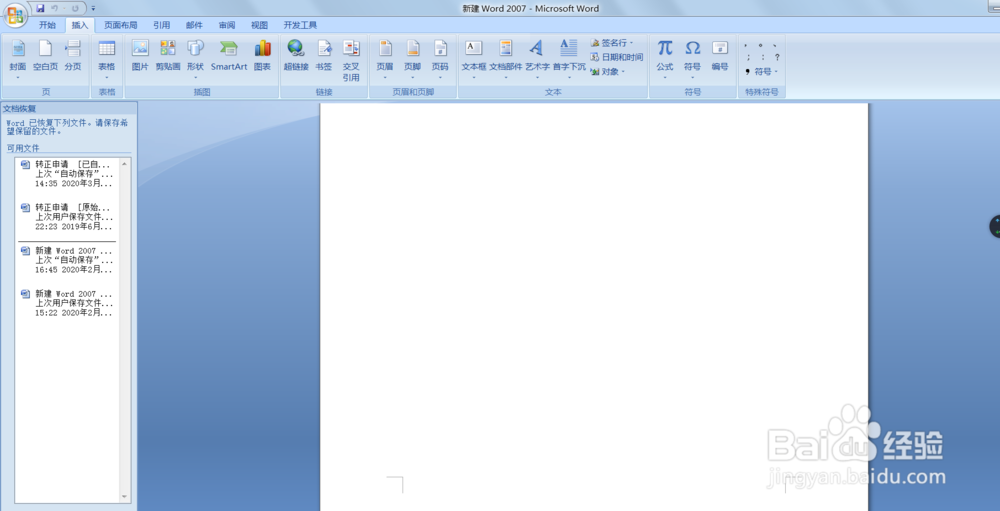Open Customize Quick Access Toolbar dropdown
1000x511 pixels.
click(x=93, y=9)
